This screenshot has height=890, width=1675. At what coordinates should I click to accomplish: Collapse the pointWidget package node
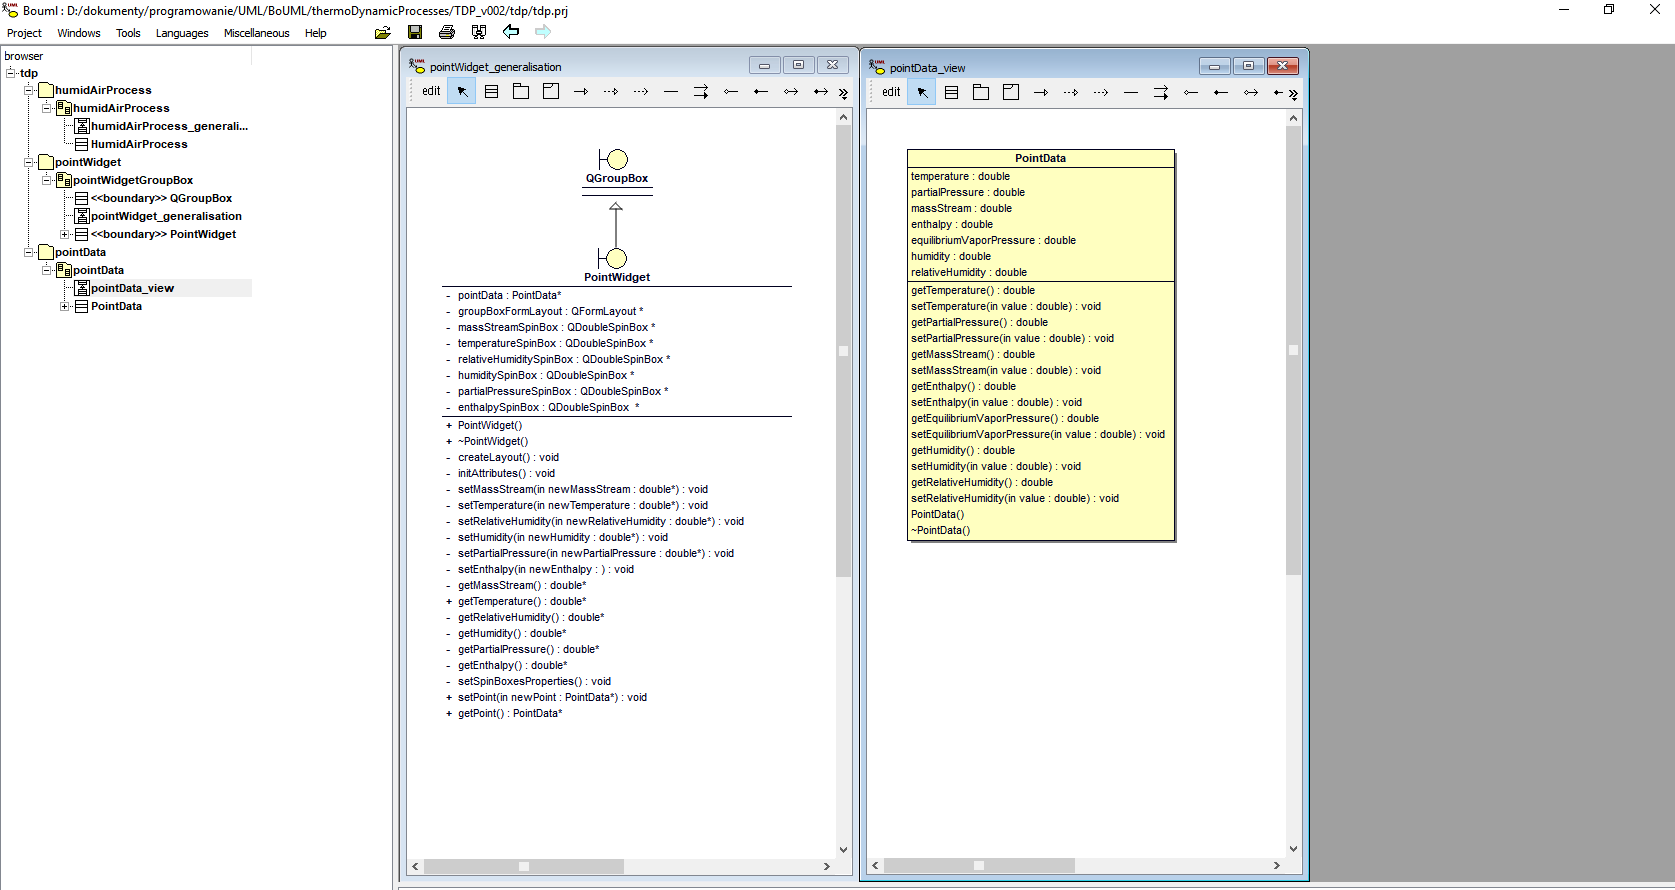point(29,162)
